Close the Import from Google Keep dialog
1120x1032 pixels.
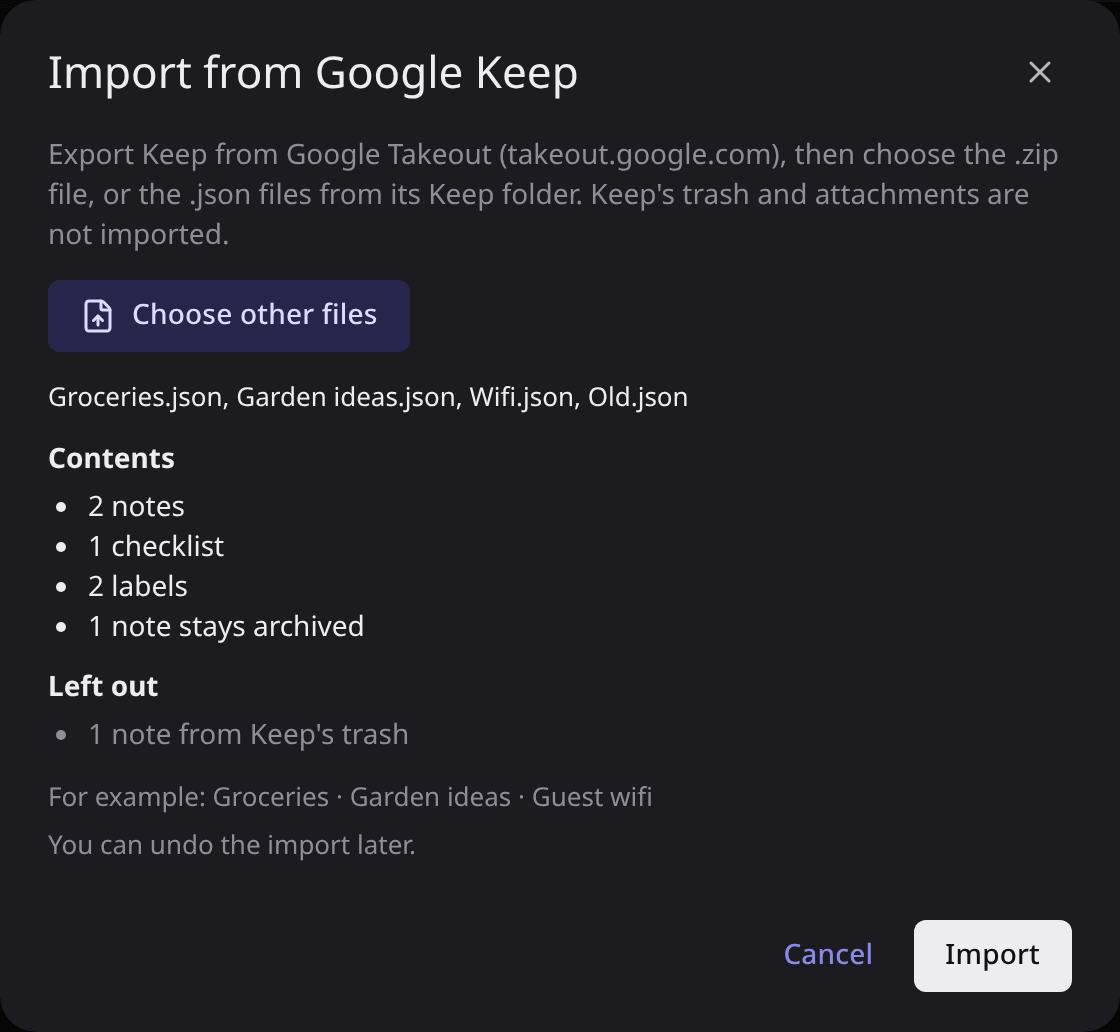click(1039, 72)
